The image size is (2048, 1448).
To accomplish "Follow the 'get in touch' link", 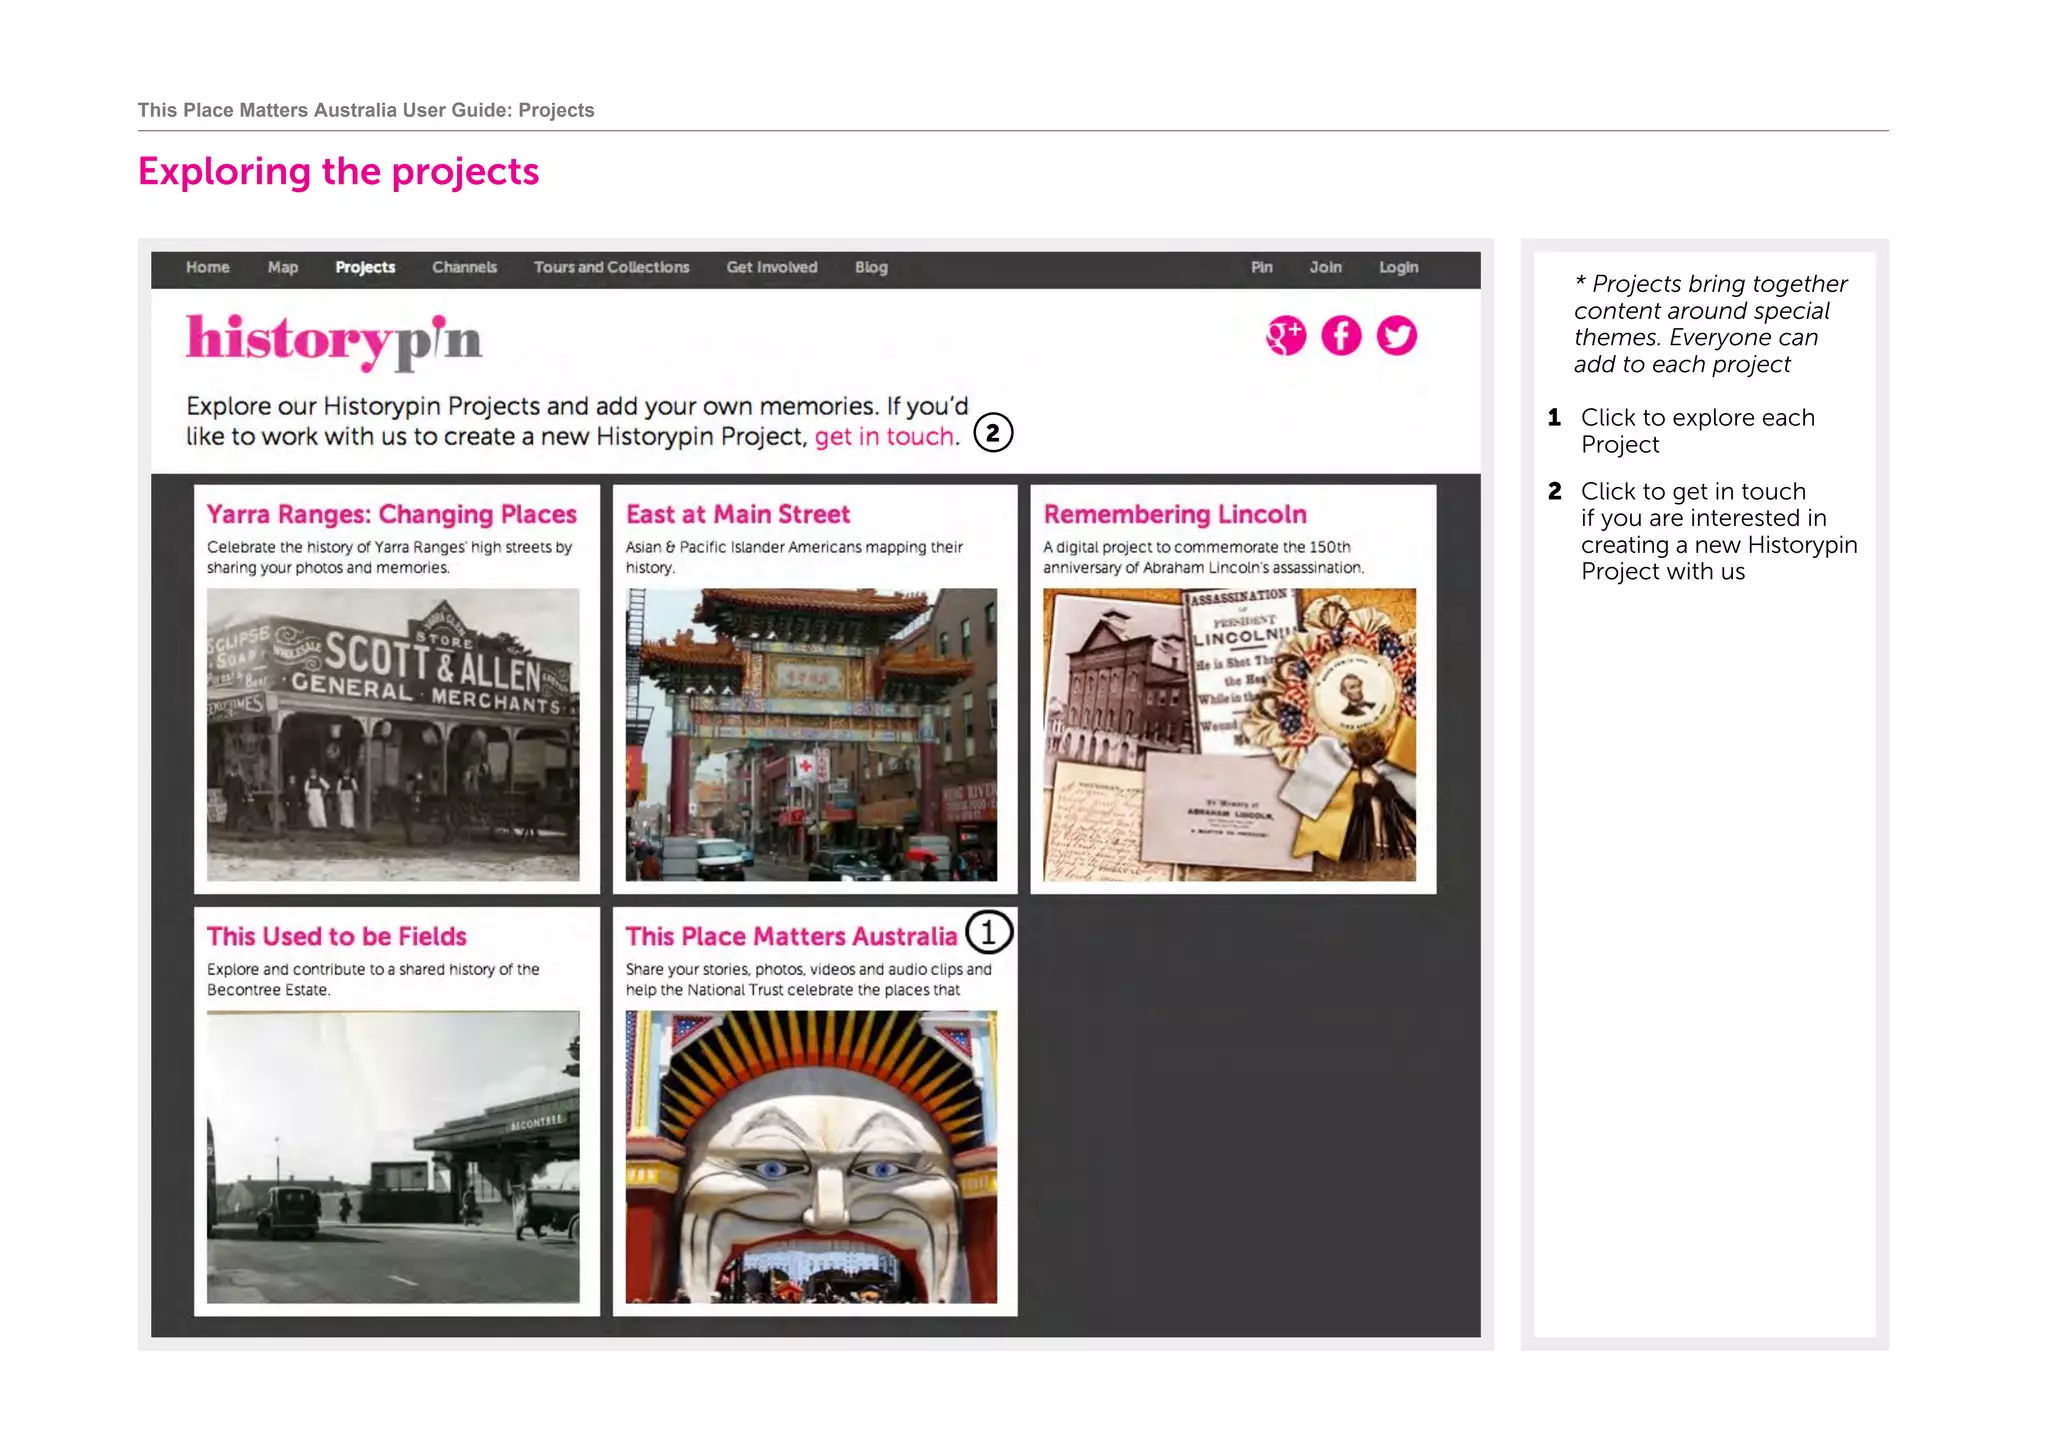I will tap(885, 437).
